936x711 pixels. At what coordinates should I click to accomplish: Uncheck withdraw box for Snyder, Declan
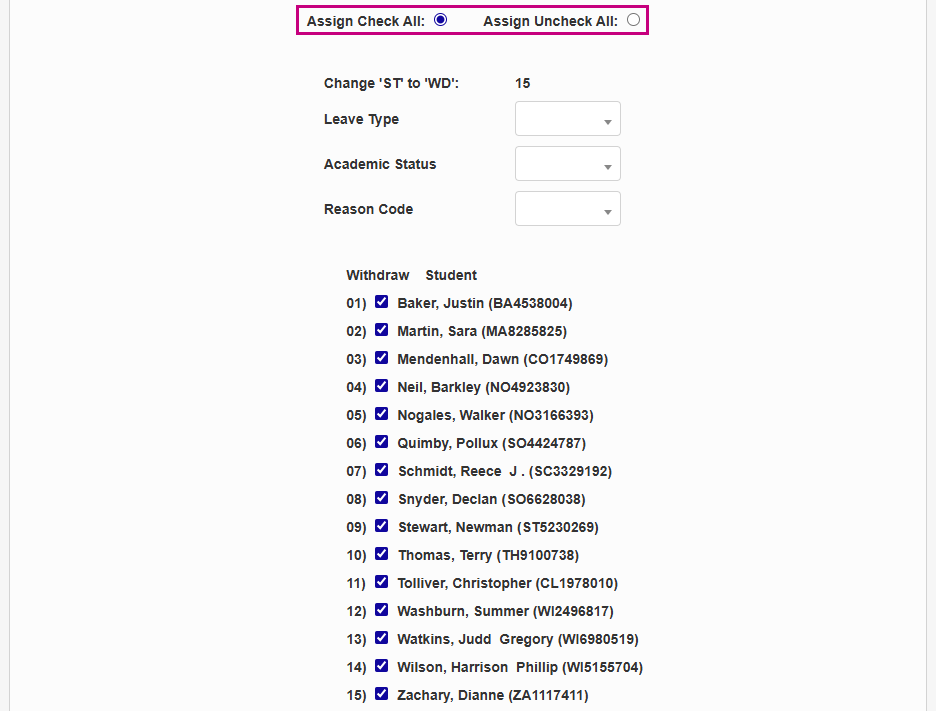click(381, 498)
